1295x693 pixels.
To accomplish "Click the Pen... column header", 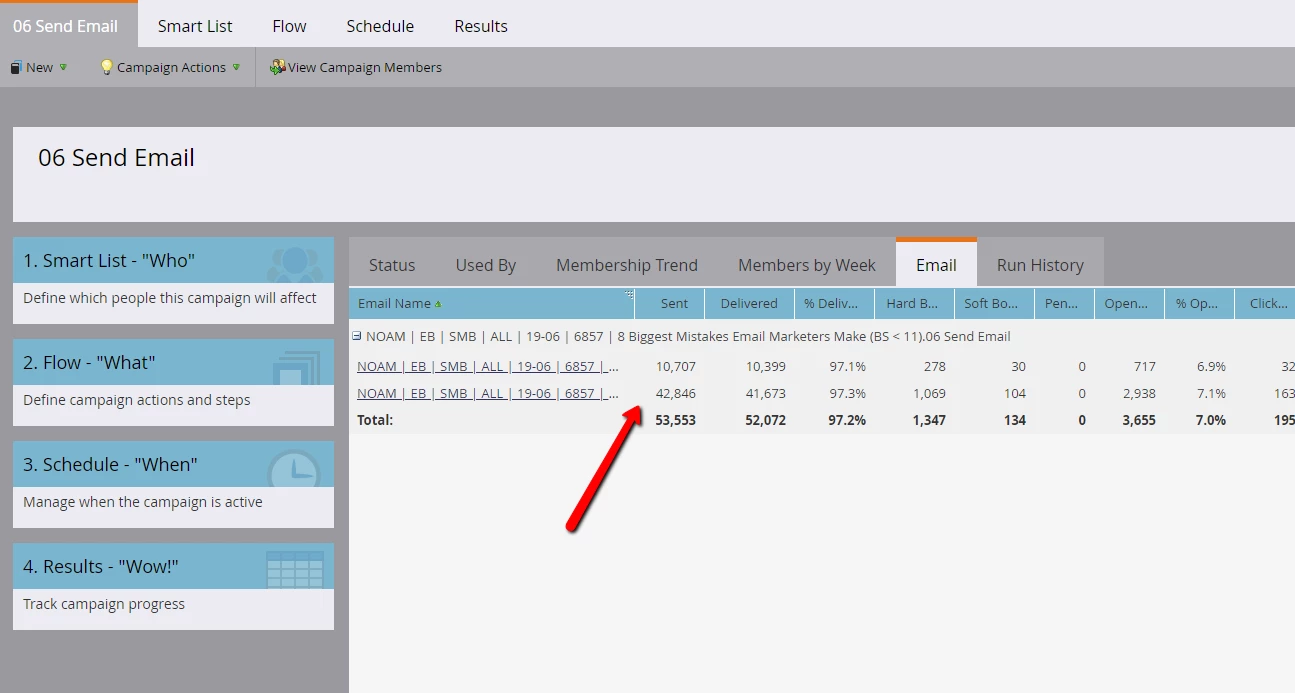I will (x=1064, y=304).
